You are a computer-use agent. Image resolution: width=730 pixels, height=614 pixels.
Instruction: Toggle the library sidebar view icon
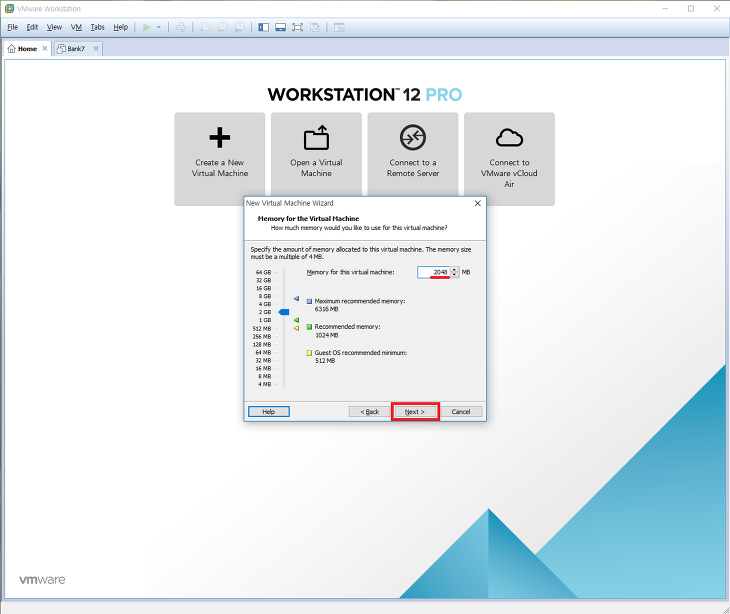tap(264, 27)
